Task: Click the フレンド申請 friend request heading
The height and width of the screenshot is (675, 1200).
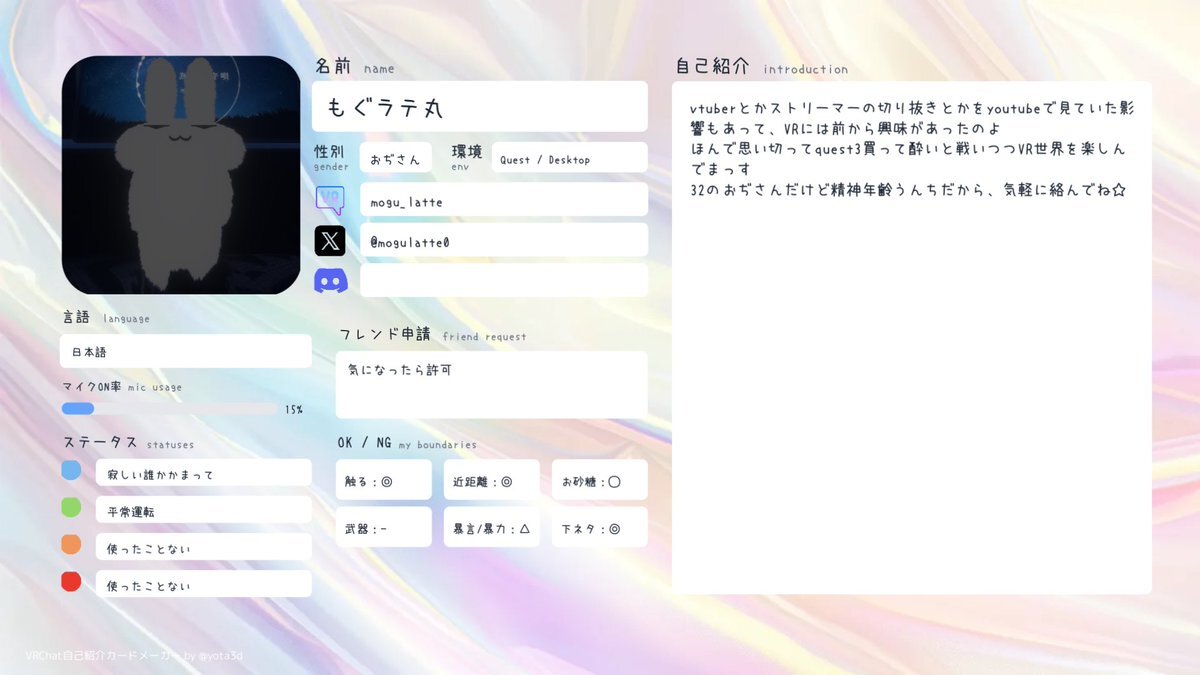Action: (x=433, y=335)
